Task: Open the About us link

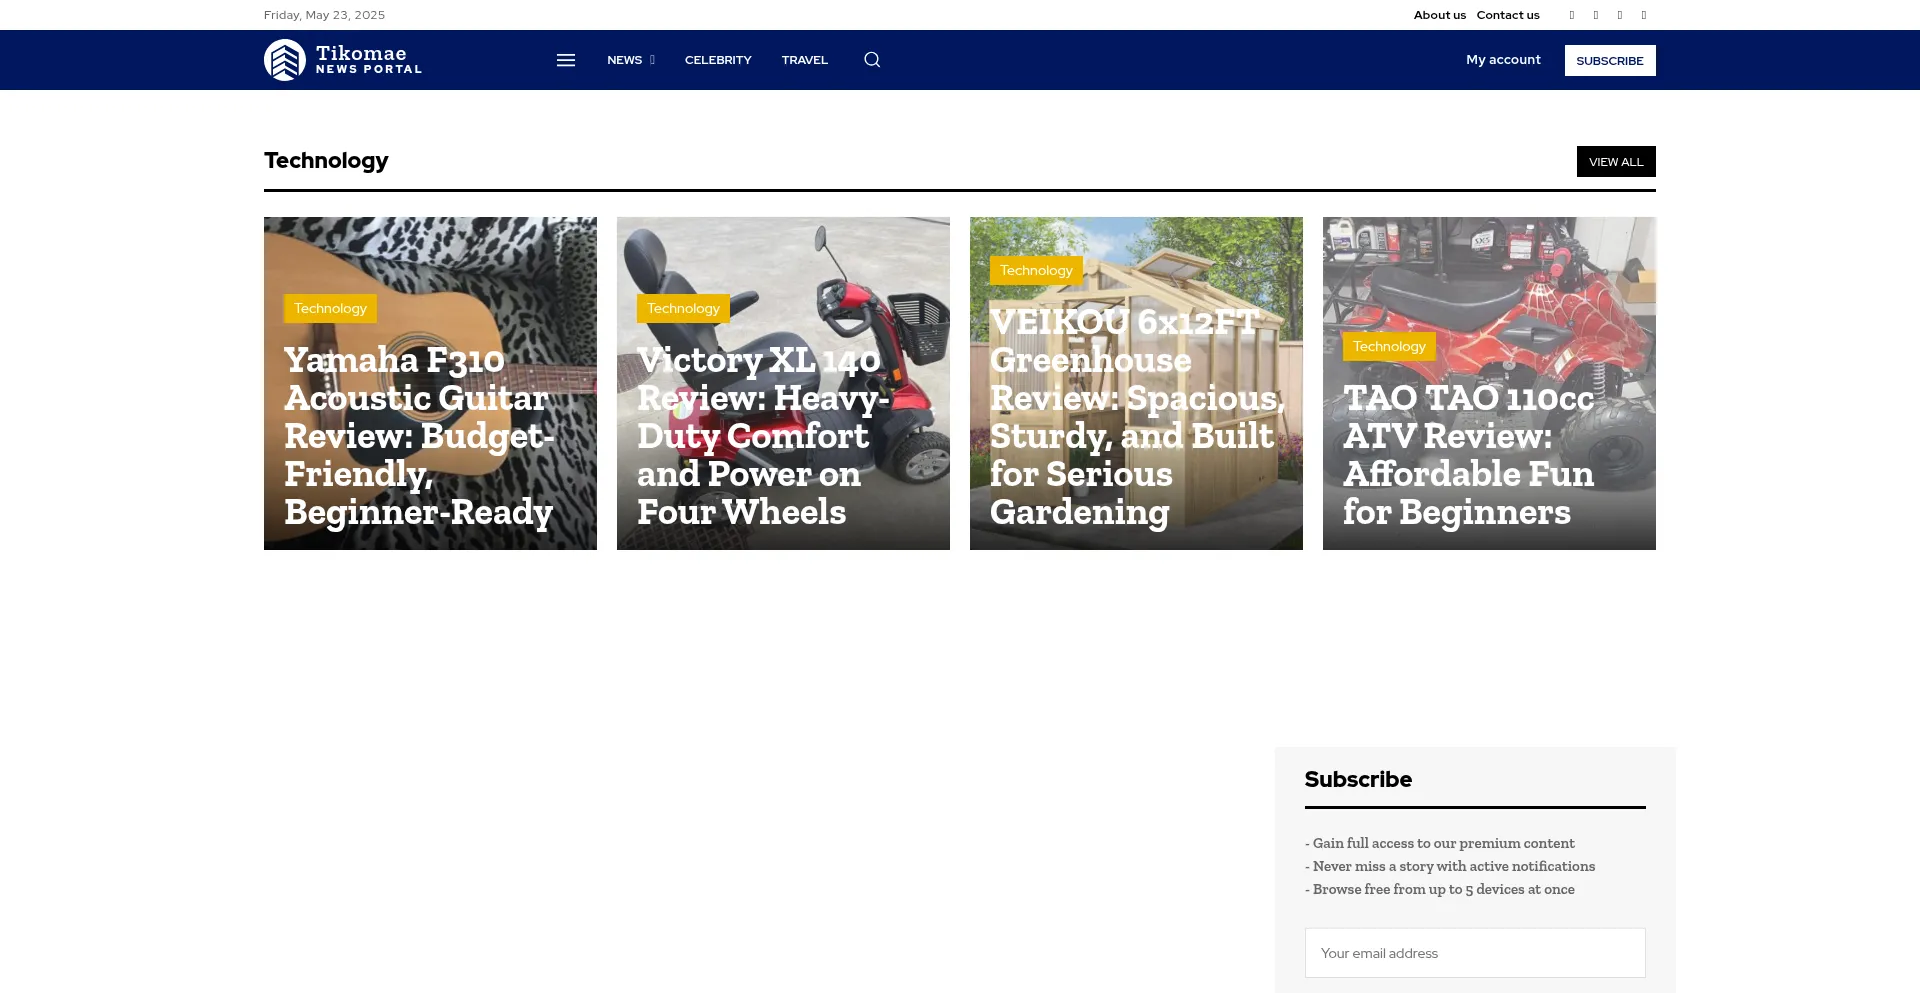Action: pyautogui.click(x=1439, y=15)
